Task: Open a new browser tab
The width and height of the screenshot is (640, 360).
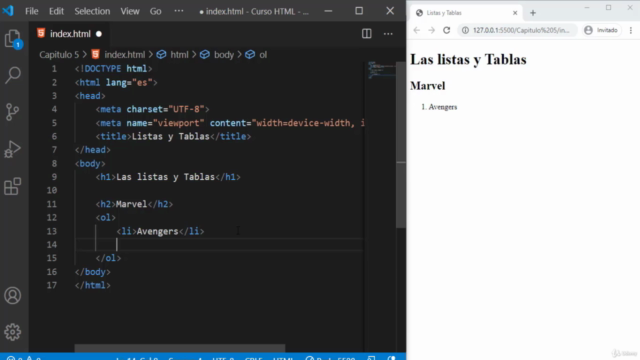Action: click(x=533, y=13)
